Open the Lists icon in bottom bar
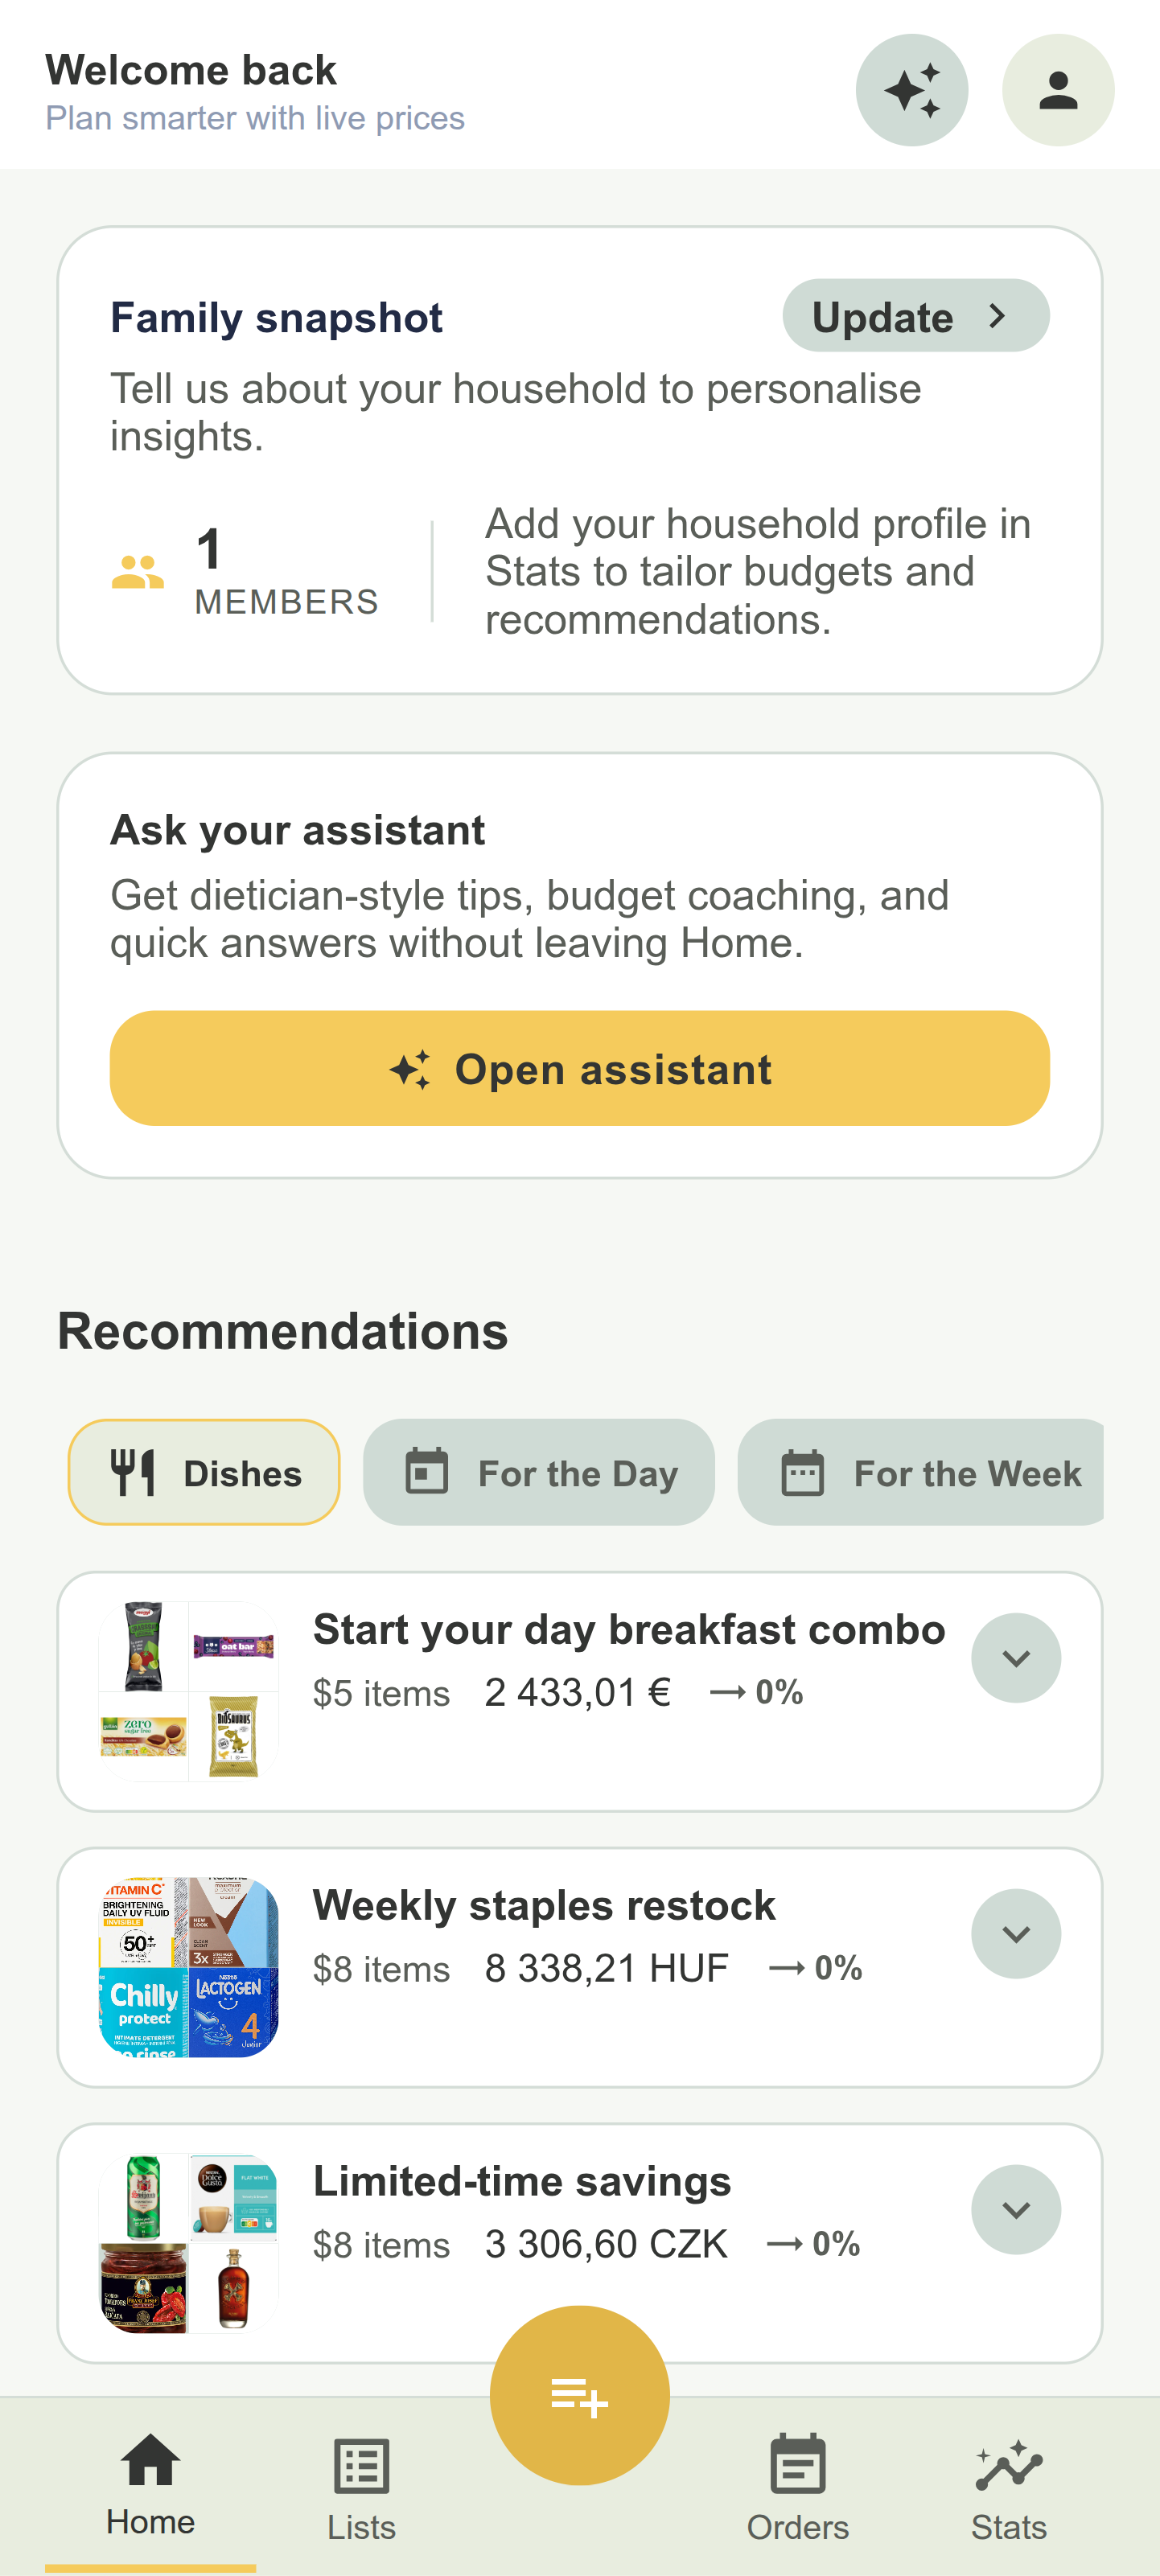Image resolution: width=1160 pixels, height=2576 pixels. pyautogui.click(x=361, y=2466)
